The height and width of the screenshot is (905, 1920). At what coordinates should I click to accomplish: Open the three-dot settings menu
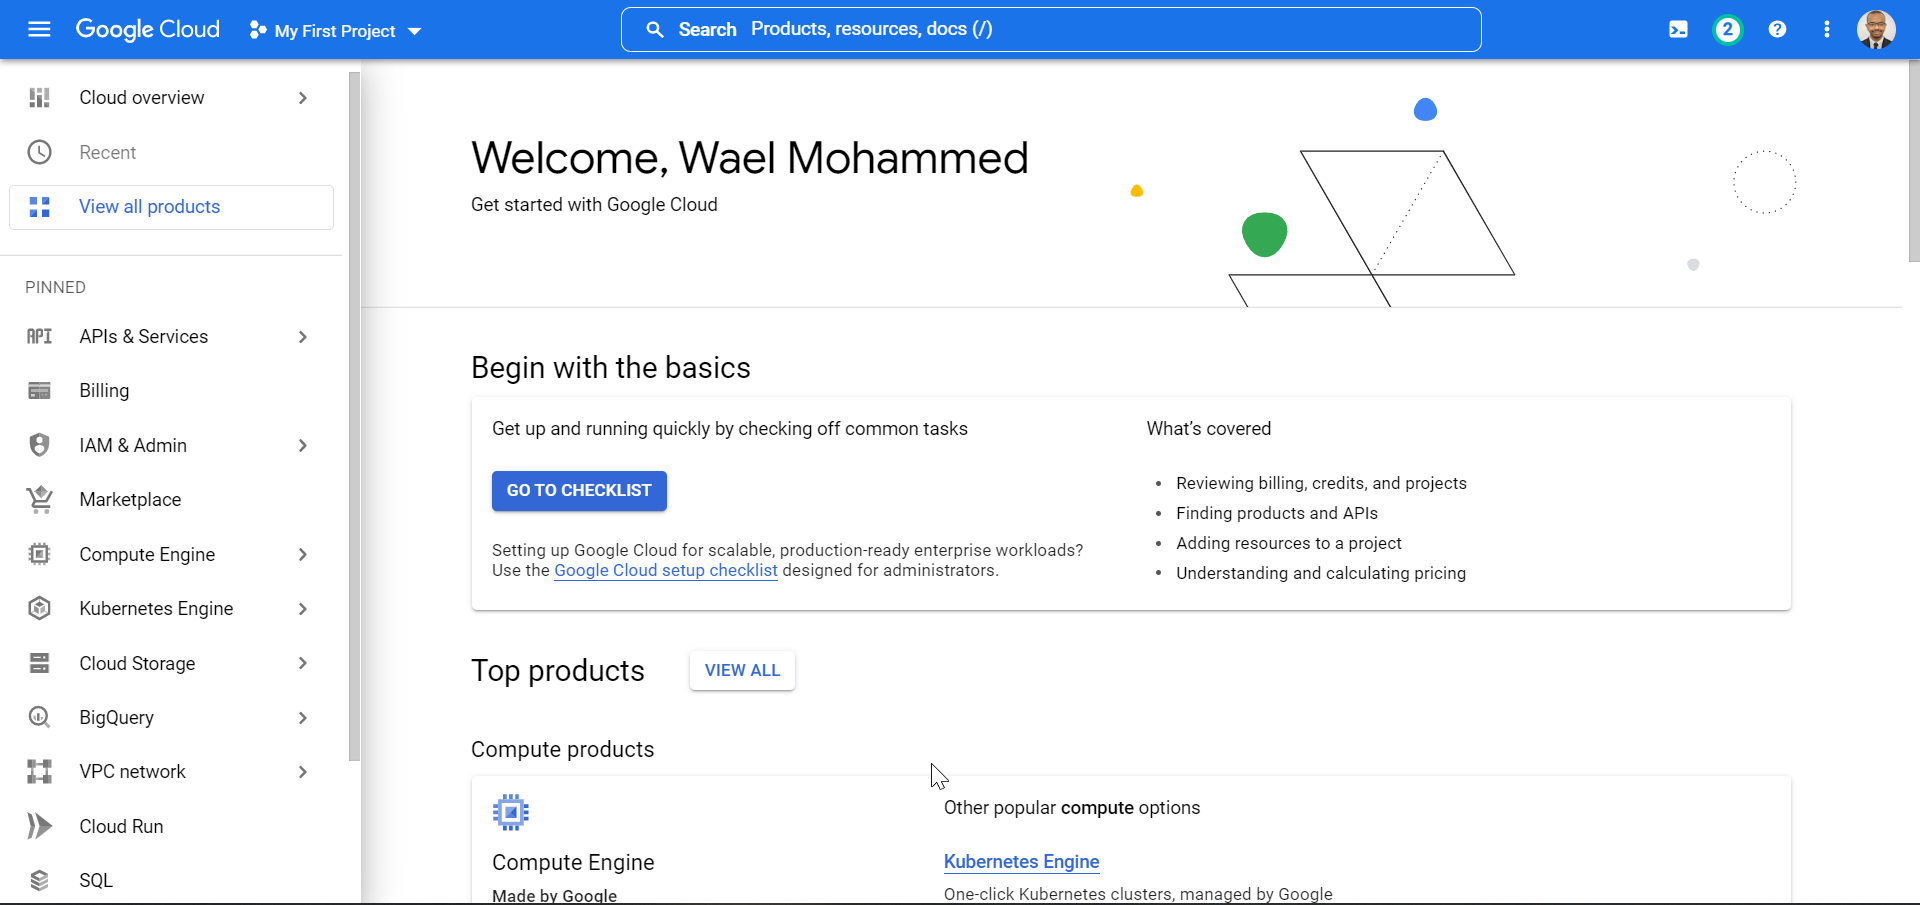[1827, 30]
